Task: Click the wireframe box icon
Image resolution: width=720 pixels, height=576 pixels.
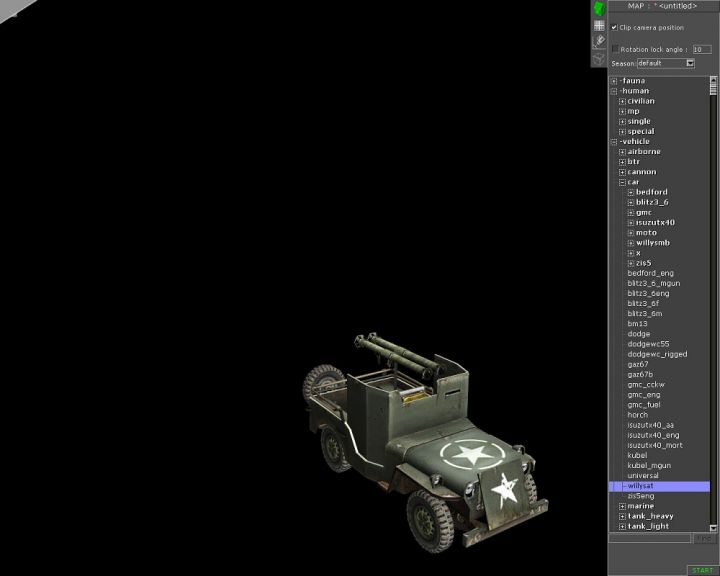Action: tap(599, 58)
